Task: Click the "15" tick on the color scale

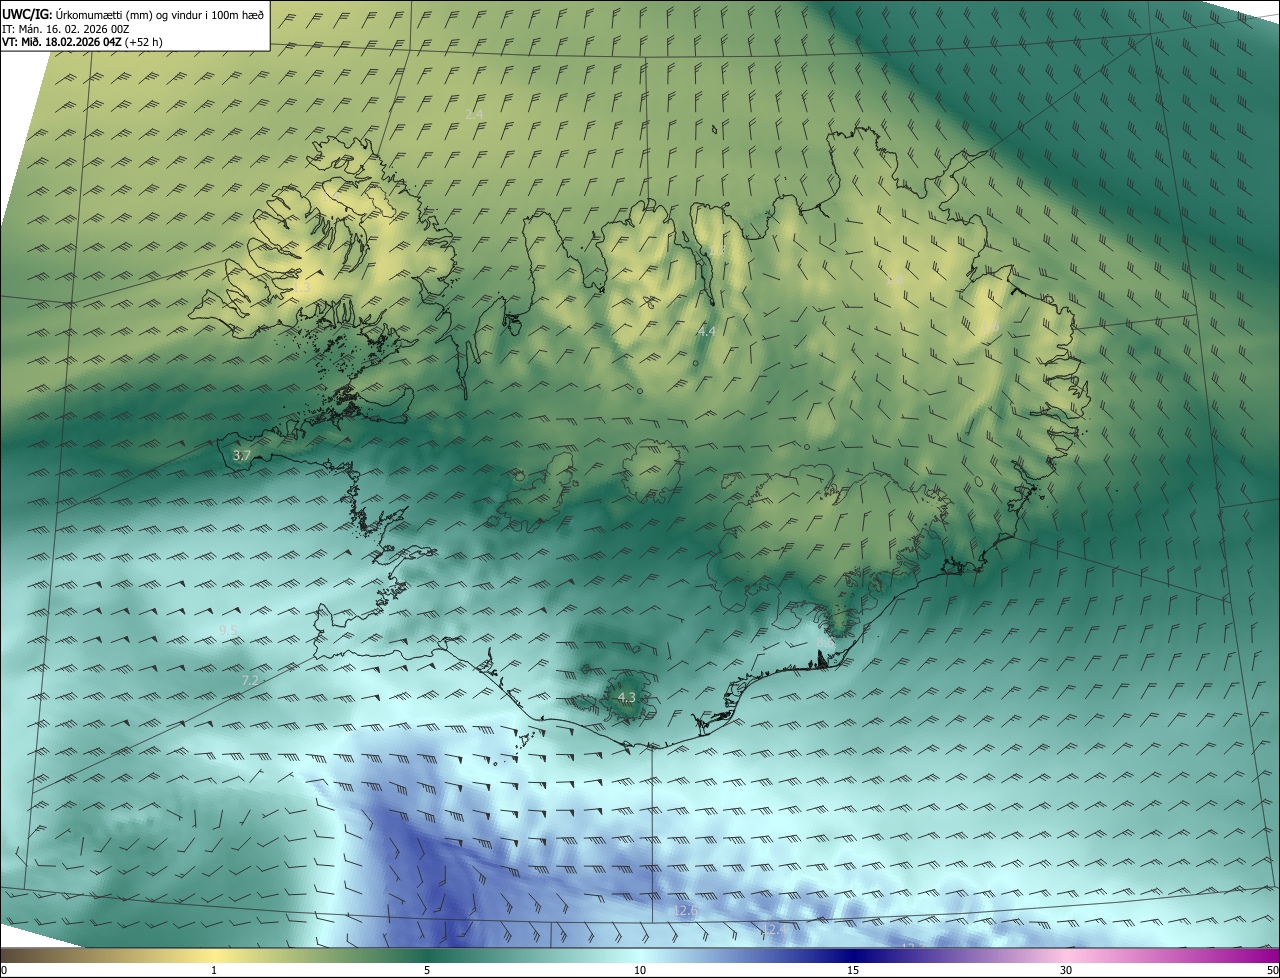Action: [x=853, y=970]
